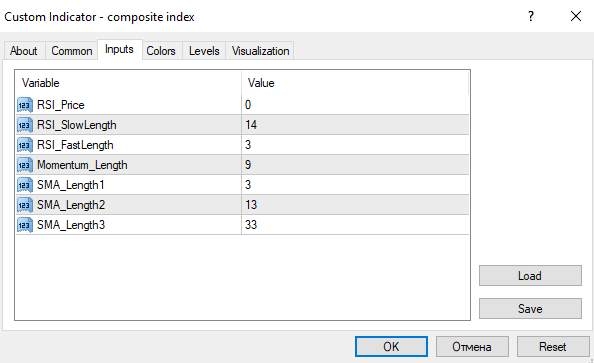Load saved inputs with Load button
The image size is (594, 363).
pos(530,275)
